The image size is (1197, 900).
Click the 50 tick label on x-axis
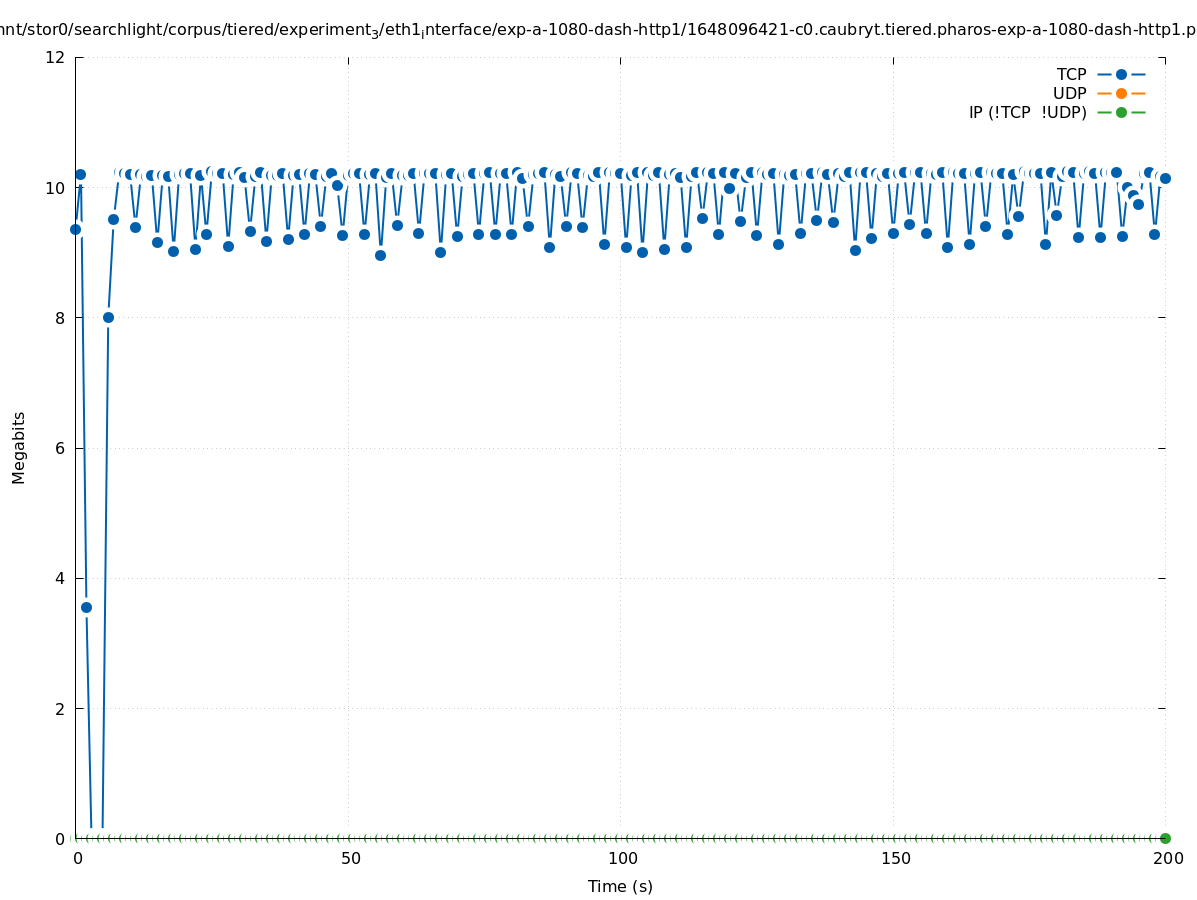point(350,858)
